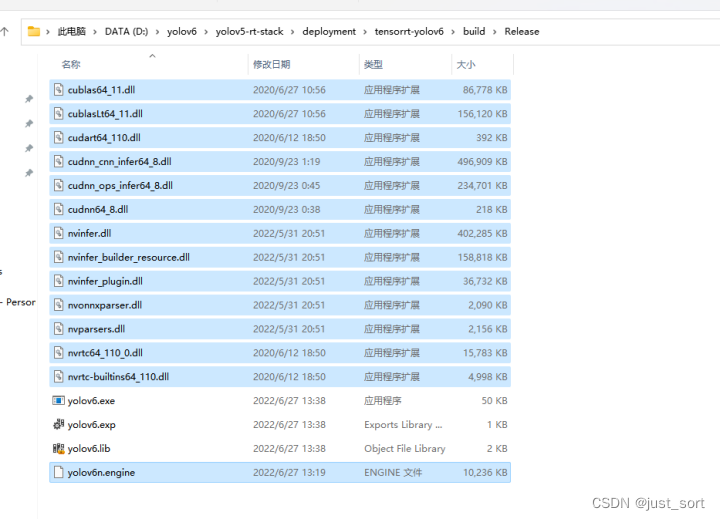Expand chevron after yolov6 breadcrumb

pos(206,32)
